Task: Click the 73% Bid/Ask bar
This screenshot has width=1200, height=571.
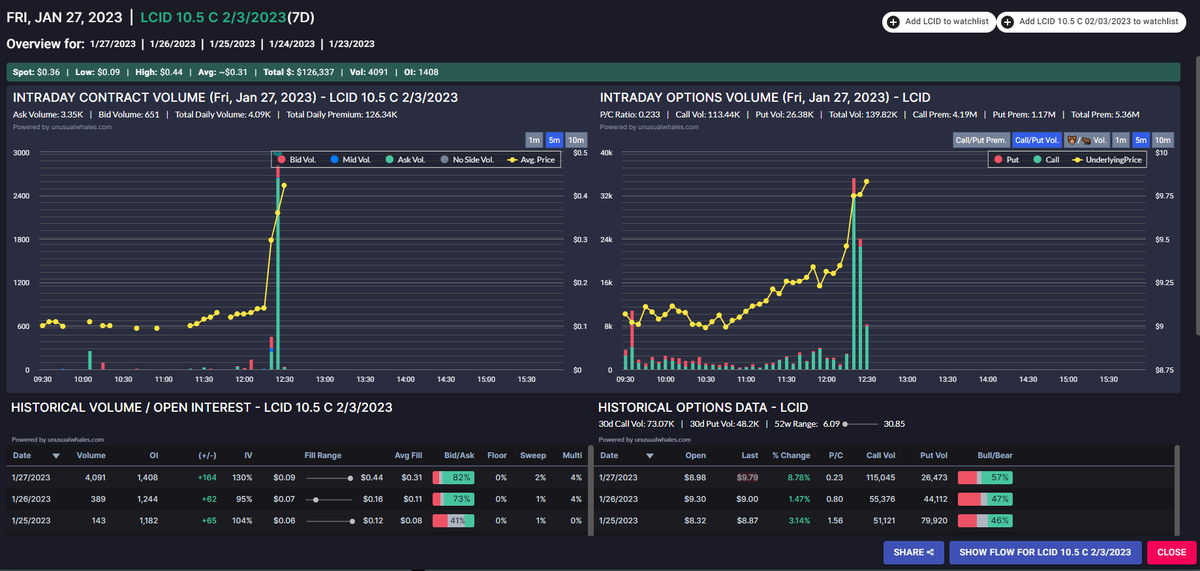Action: 453,498
